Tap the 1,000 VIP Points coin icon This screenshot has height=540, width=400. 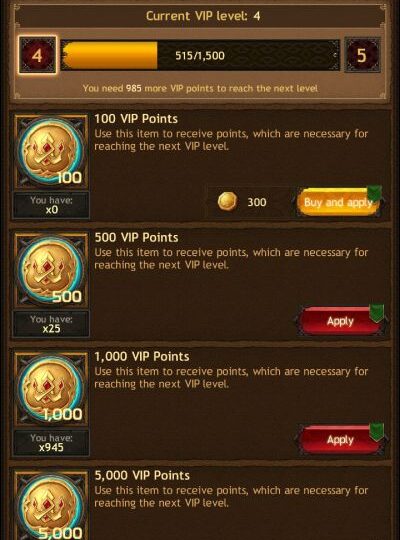tap(51, 390)
